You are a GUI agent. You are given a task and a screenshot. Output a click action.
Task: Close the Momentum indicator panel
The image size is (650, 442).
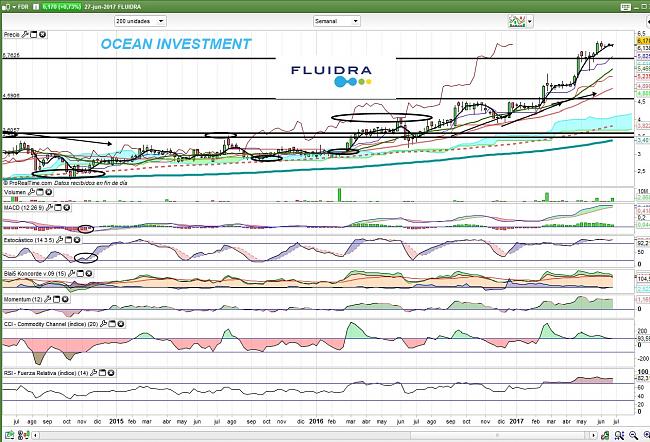point(65,299)
